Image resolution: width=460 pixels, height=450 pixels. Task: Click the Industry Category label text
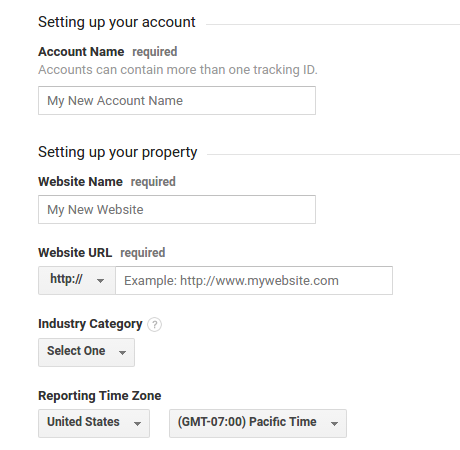(x=90, y=324)
